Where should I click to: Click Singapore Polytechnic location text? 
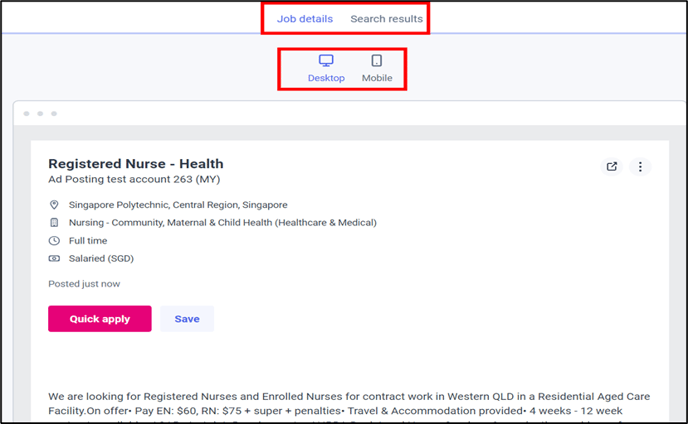[x=178, y=205]
